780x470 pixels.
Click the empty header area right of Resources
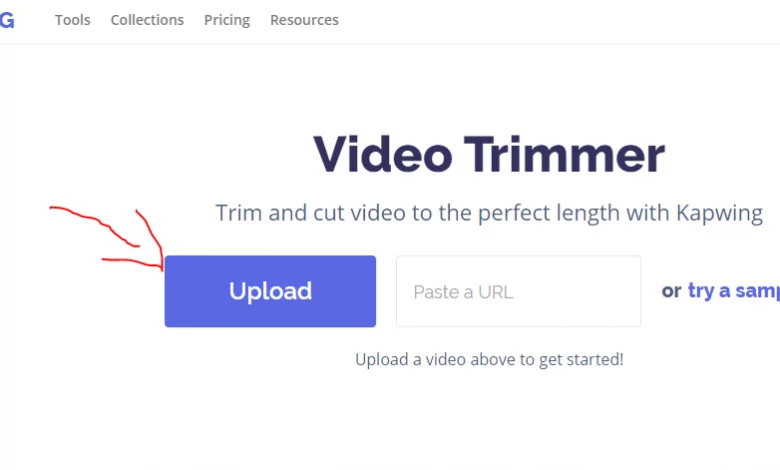[x=557, y=20]
